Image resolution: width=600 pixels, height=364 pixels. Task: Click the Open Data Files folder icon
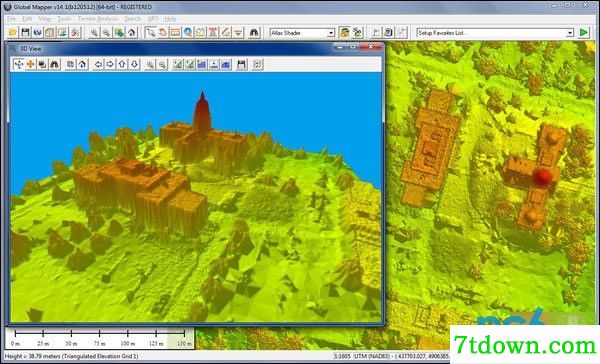click(x=12, y=33)
